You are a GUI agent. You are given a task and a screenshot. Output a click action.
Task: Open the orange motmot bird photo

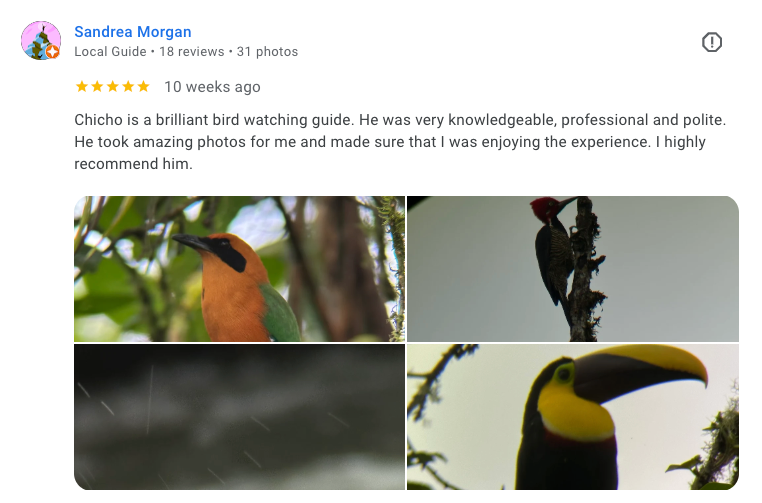240,269
